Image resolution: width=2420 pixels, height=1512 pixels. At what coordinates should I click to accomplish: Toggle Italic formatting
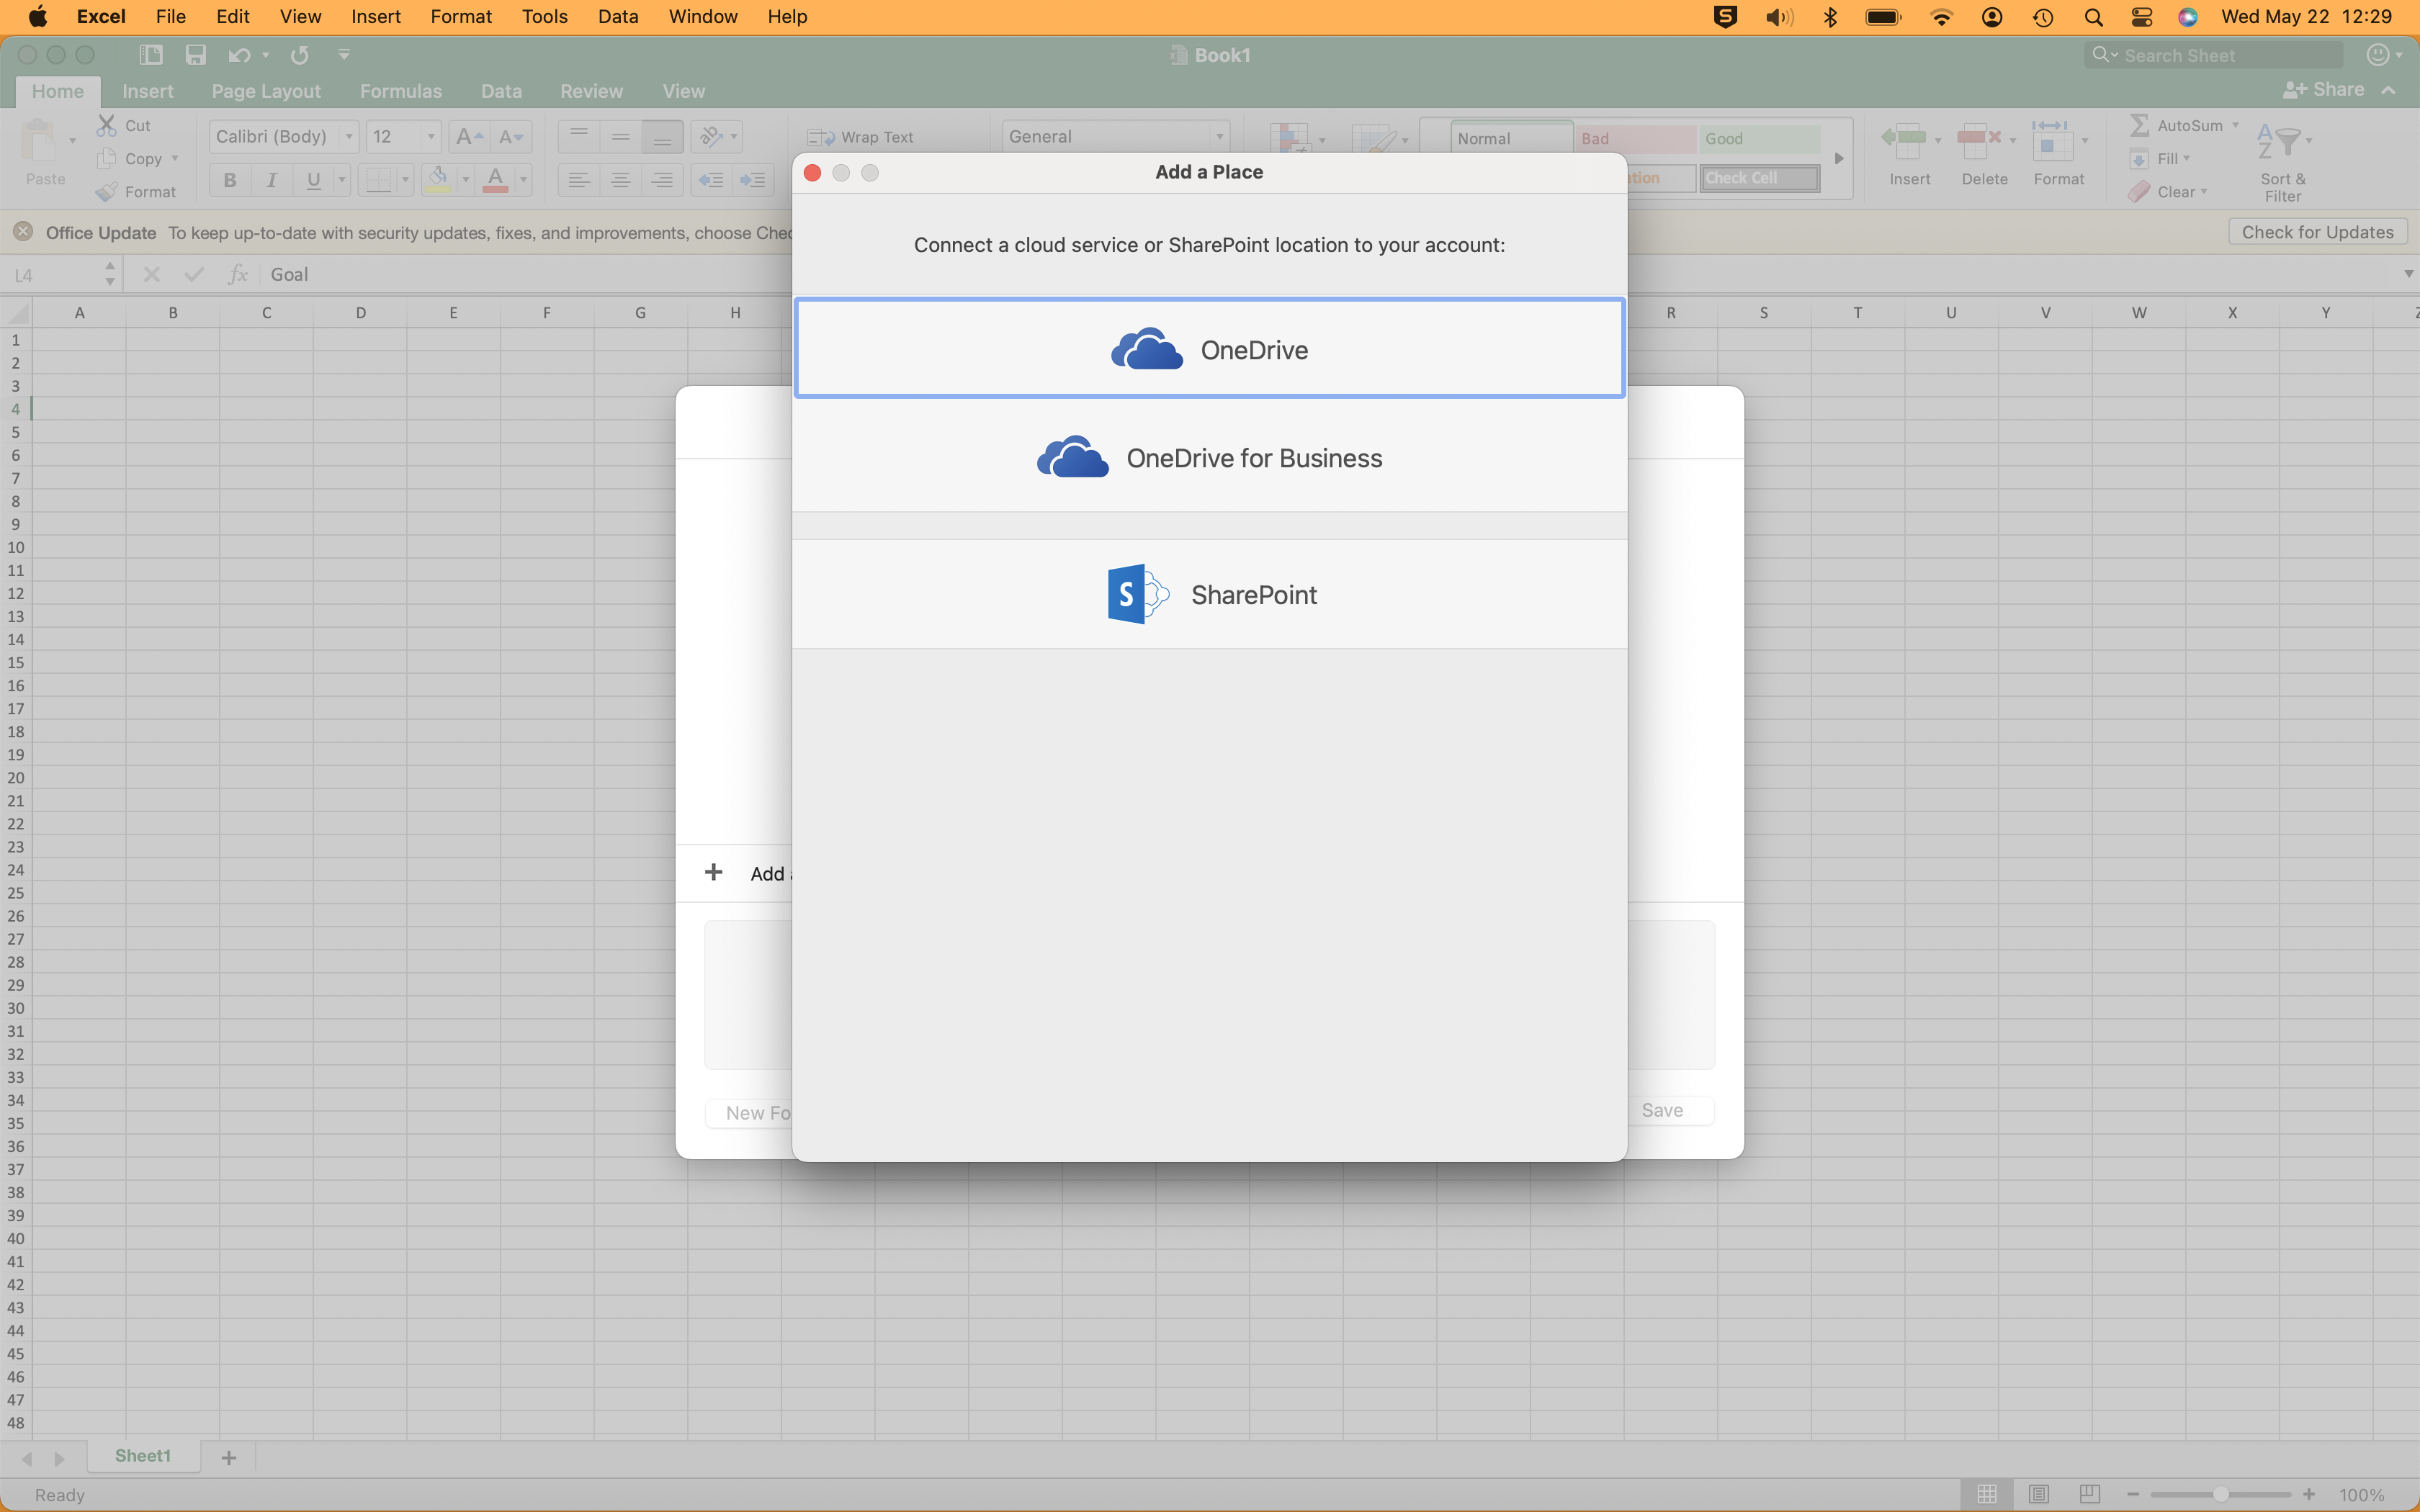[271, 180]
